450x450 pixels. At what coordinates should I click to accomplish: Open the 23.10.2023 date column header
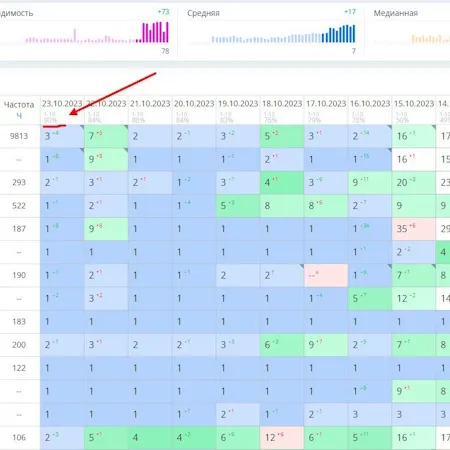[x=62, y=104]
